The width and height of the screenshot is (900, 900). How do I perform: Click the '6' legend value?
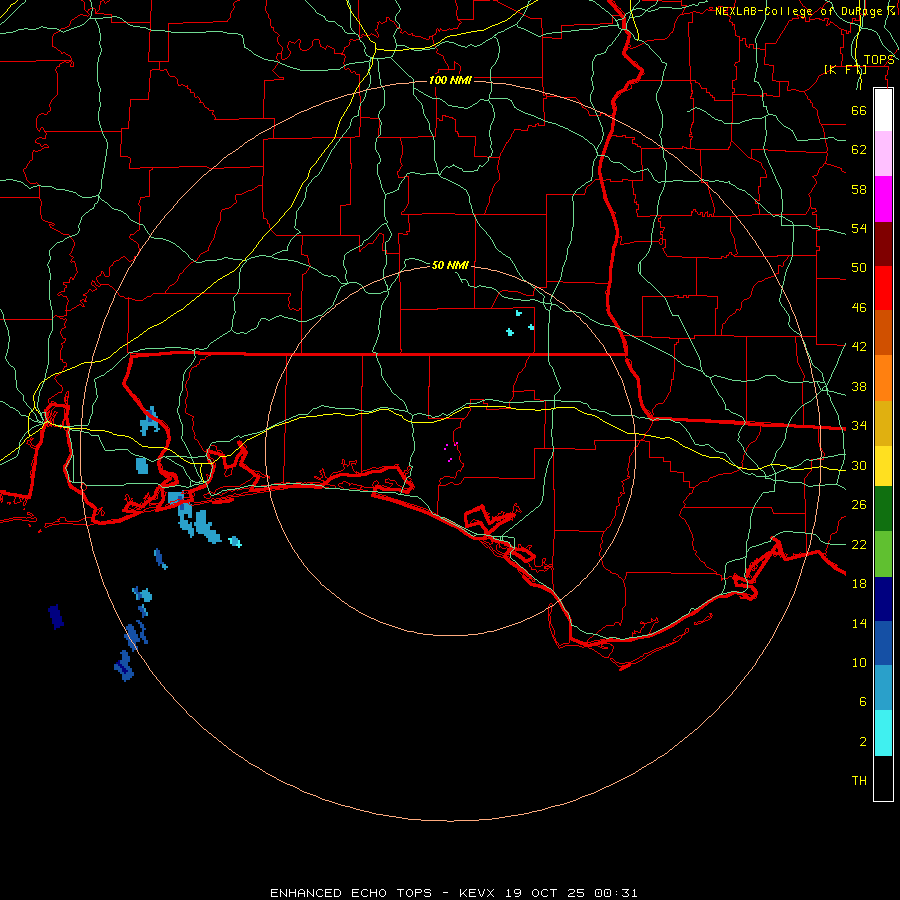pos(863,702)
